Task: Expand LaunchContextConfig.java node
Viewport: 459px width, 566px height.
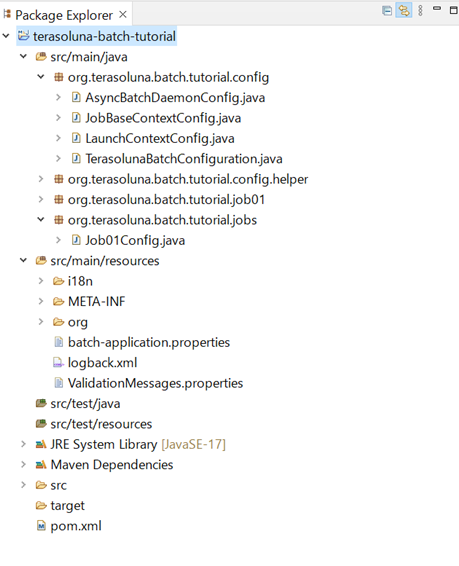Action: [58, 138]
